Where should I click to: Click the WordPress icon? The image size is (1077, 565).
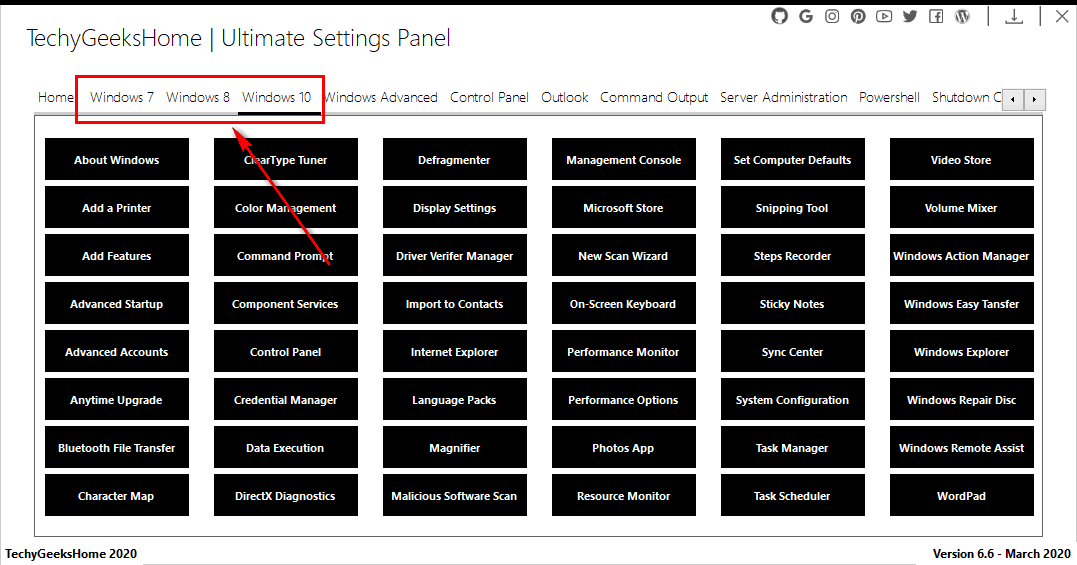click(962, 16)
